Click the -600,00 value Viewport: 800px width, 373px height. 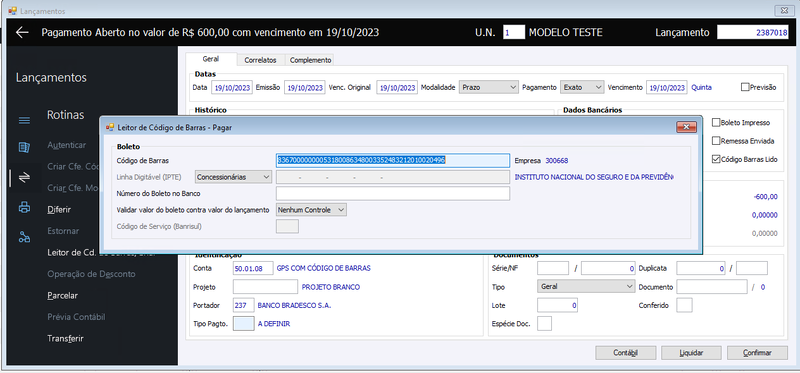coord(765,196)
